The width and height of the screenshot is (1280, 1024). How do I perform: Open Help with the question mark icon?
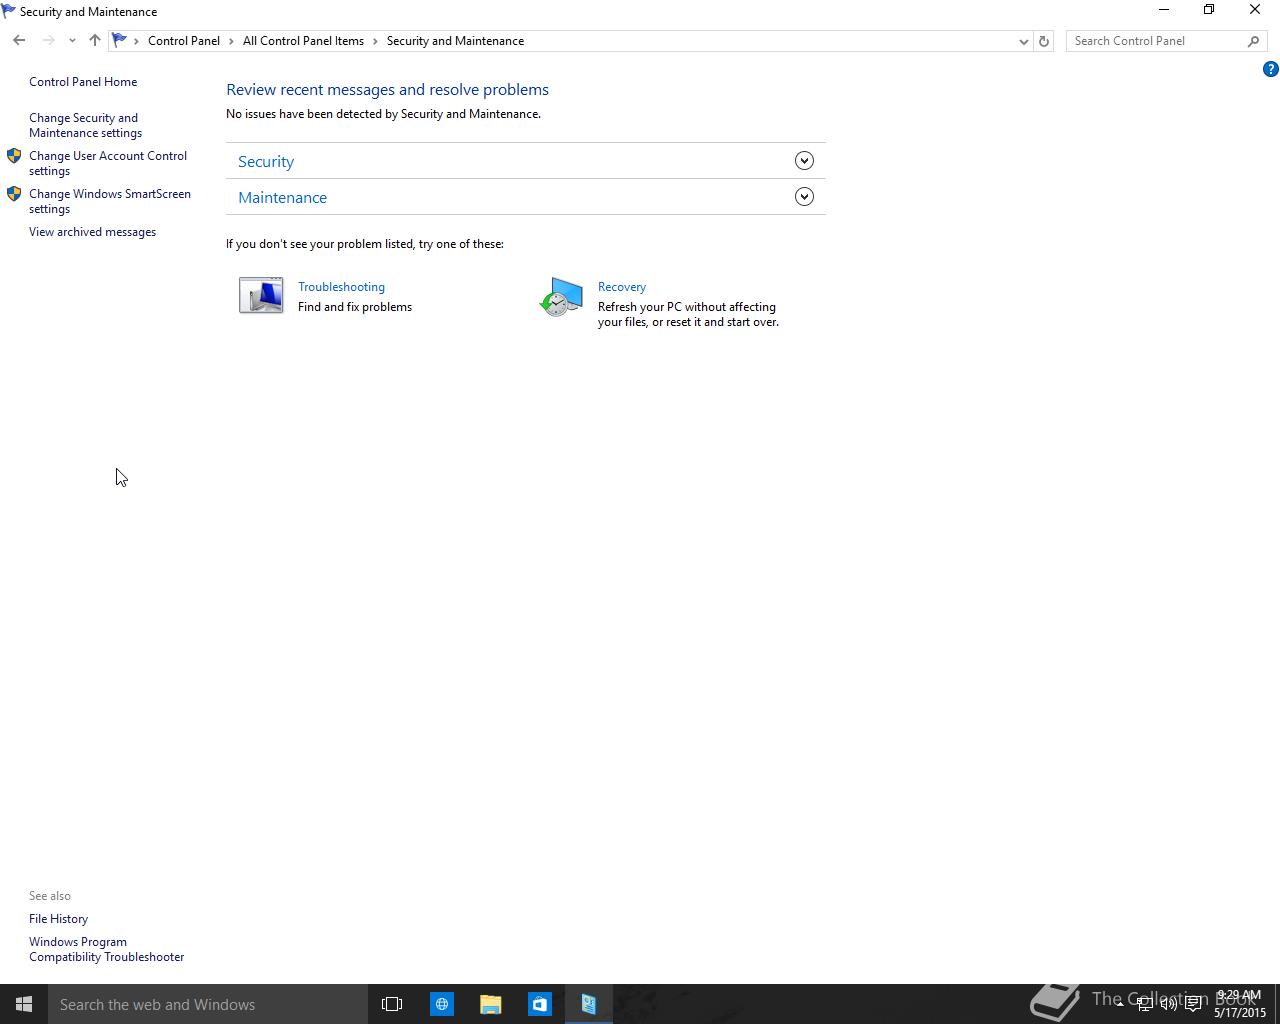(x=1270, y=69)
